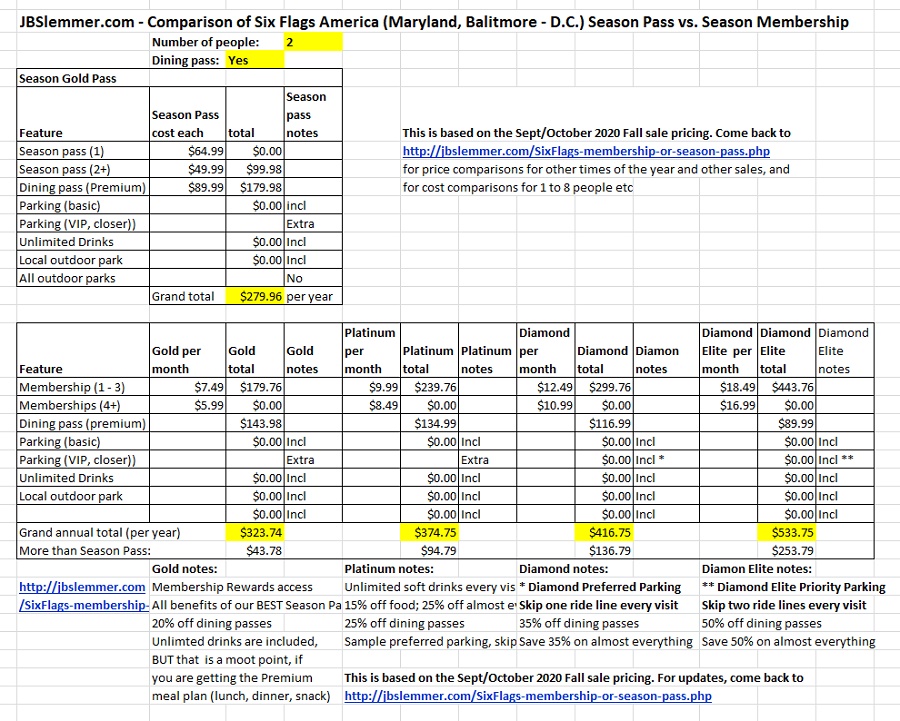Click the Diamond dining pass $116.99 cell
The width and height of the screenshot is (900, 721).
tap(604, 423)
